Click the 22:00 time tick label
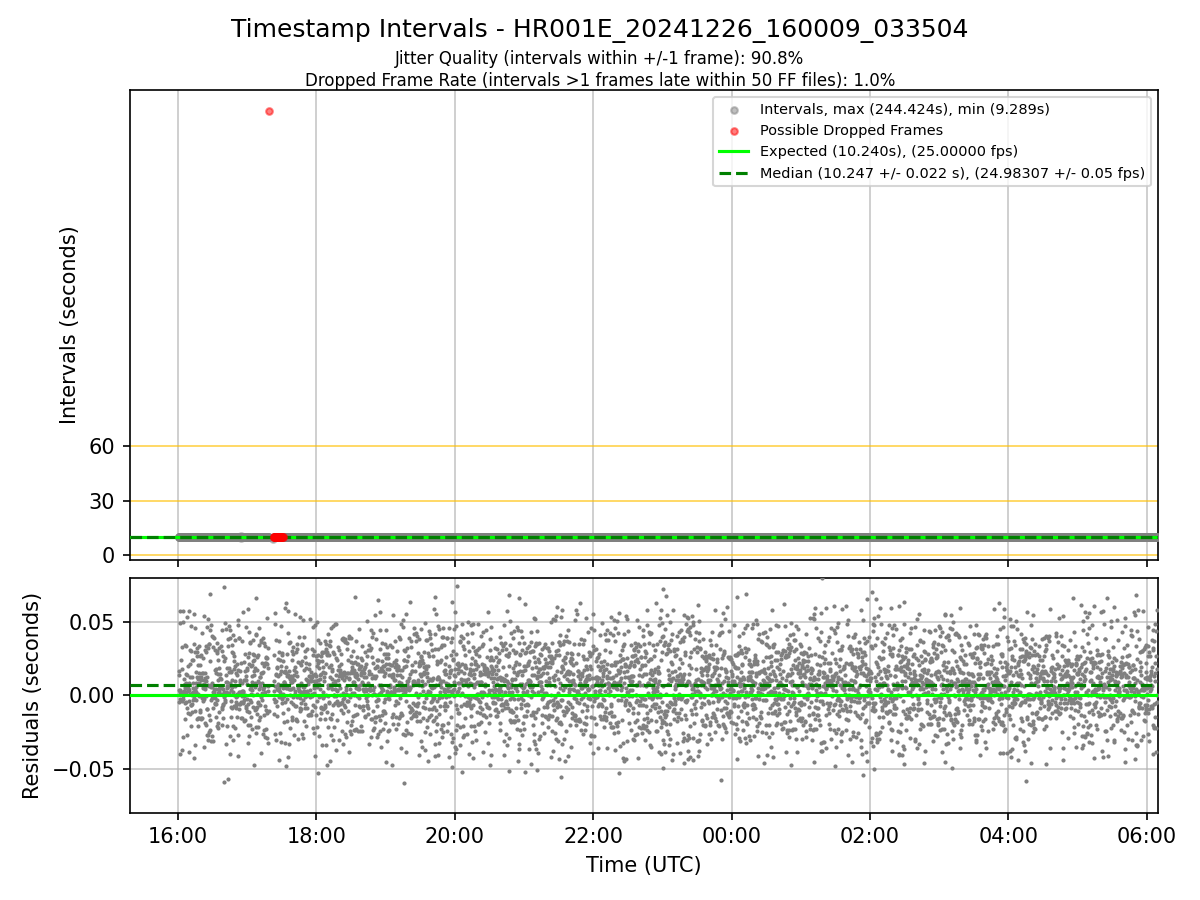This screenshot has width=1200, height=900. click(593, 834)
